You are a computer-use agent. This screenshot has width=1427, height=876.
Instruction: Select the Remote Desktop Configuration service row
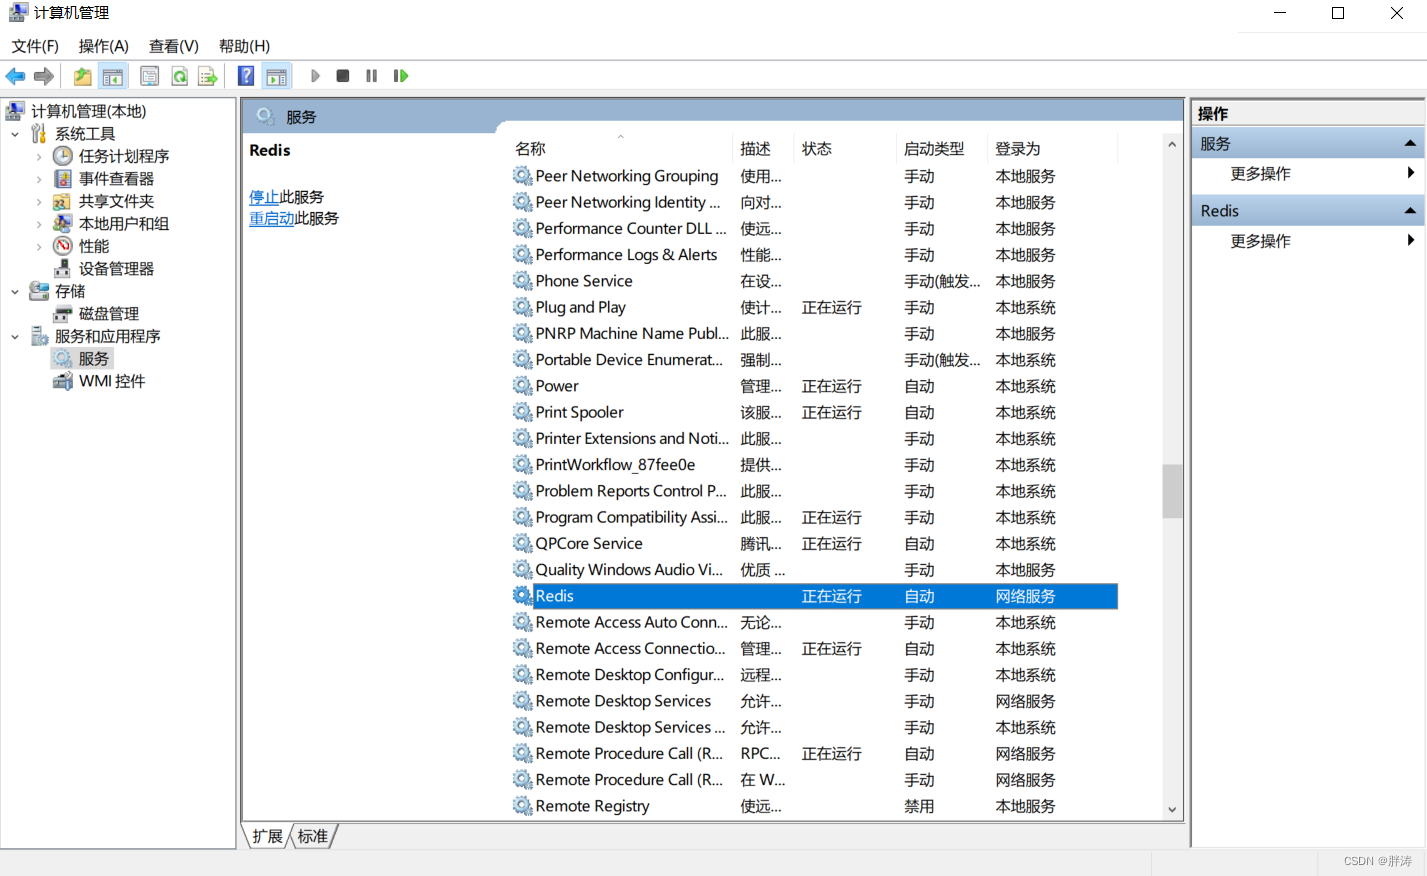(814, 675)
